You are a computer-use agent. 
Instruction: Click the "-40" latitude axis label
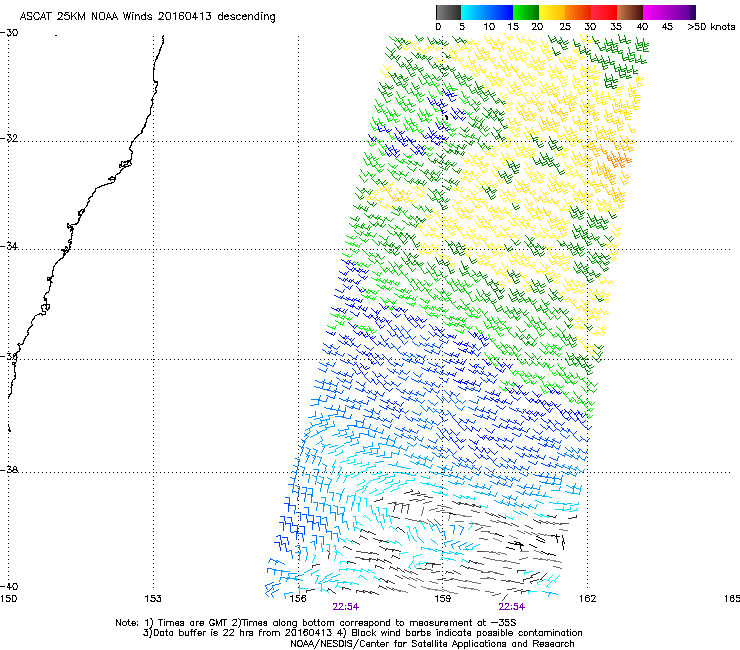tap(9, 587)
